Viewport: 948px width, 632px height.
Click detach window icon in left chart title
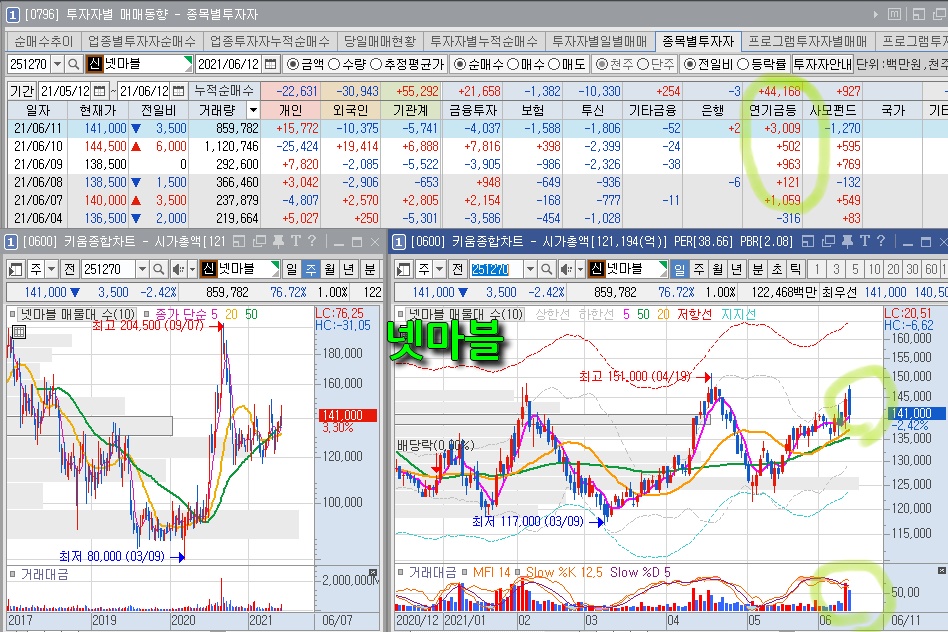238,241
